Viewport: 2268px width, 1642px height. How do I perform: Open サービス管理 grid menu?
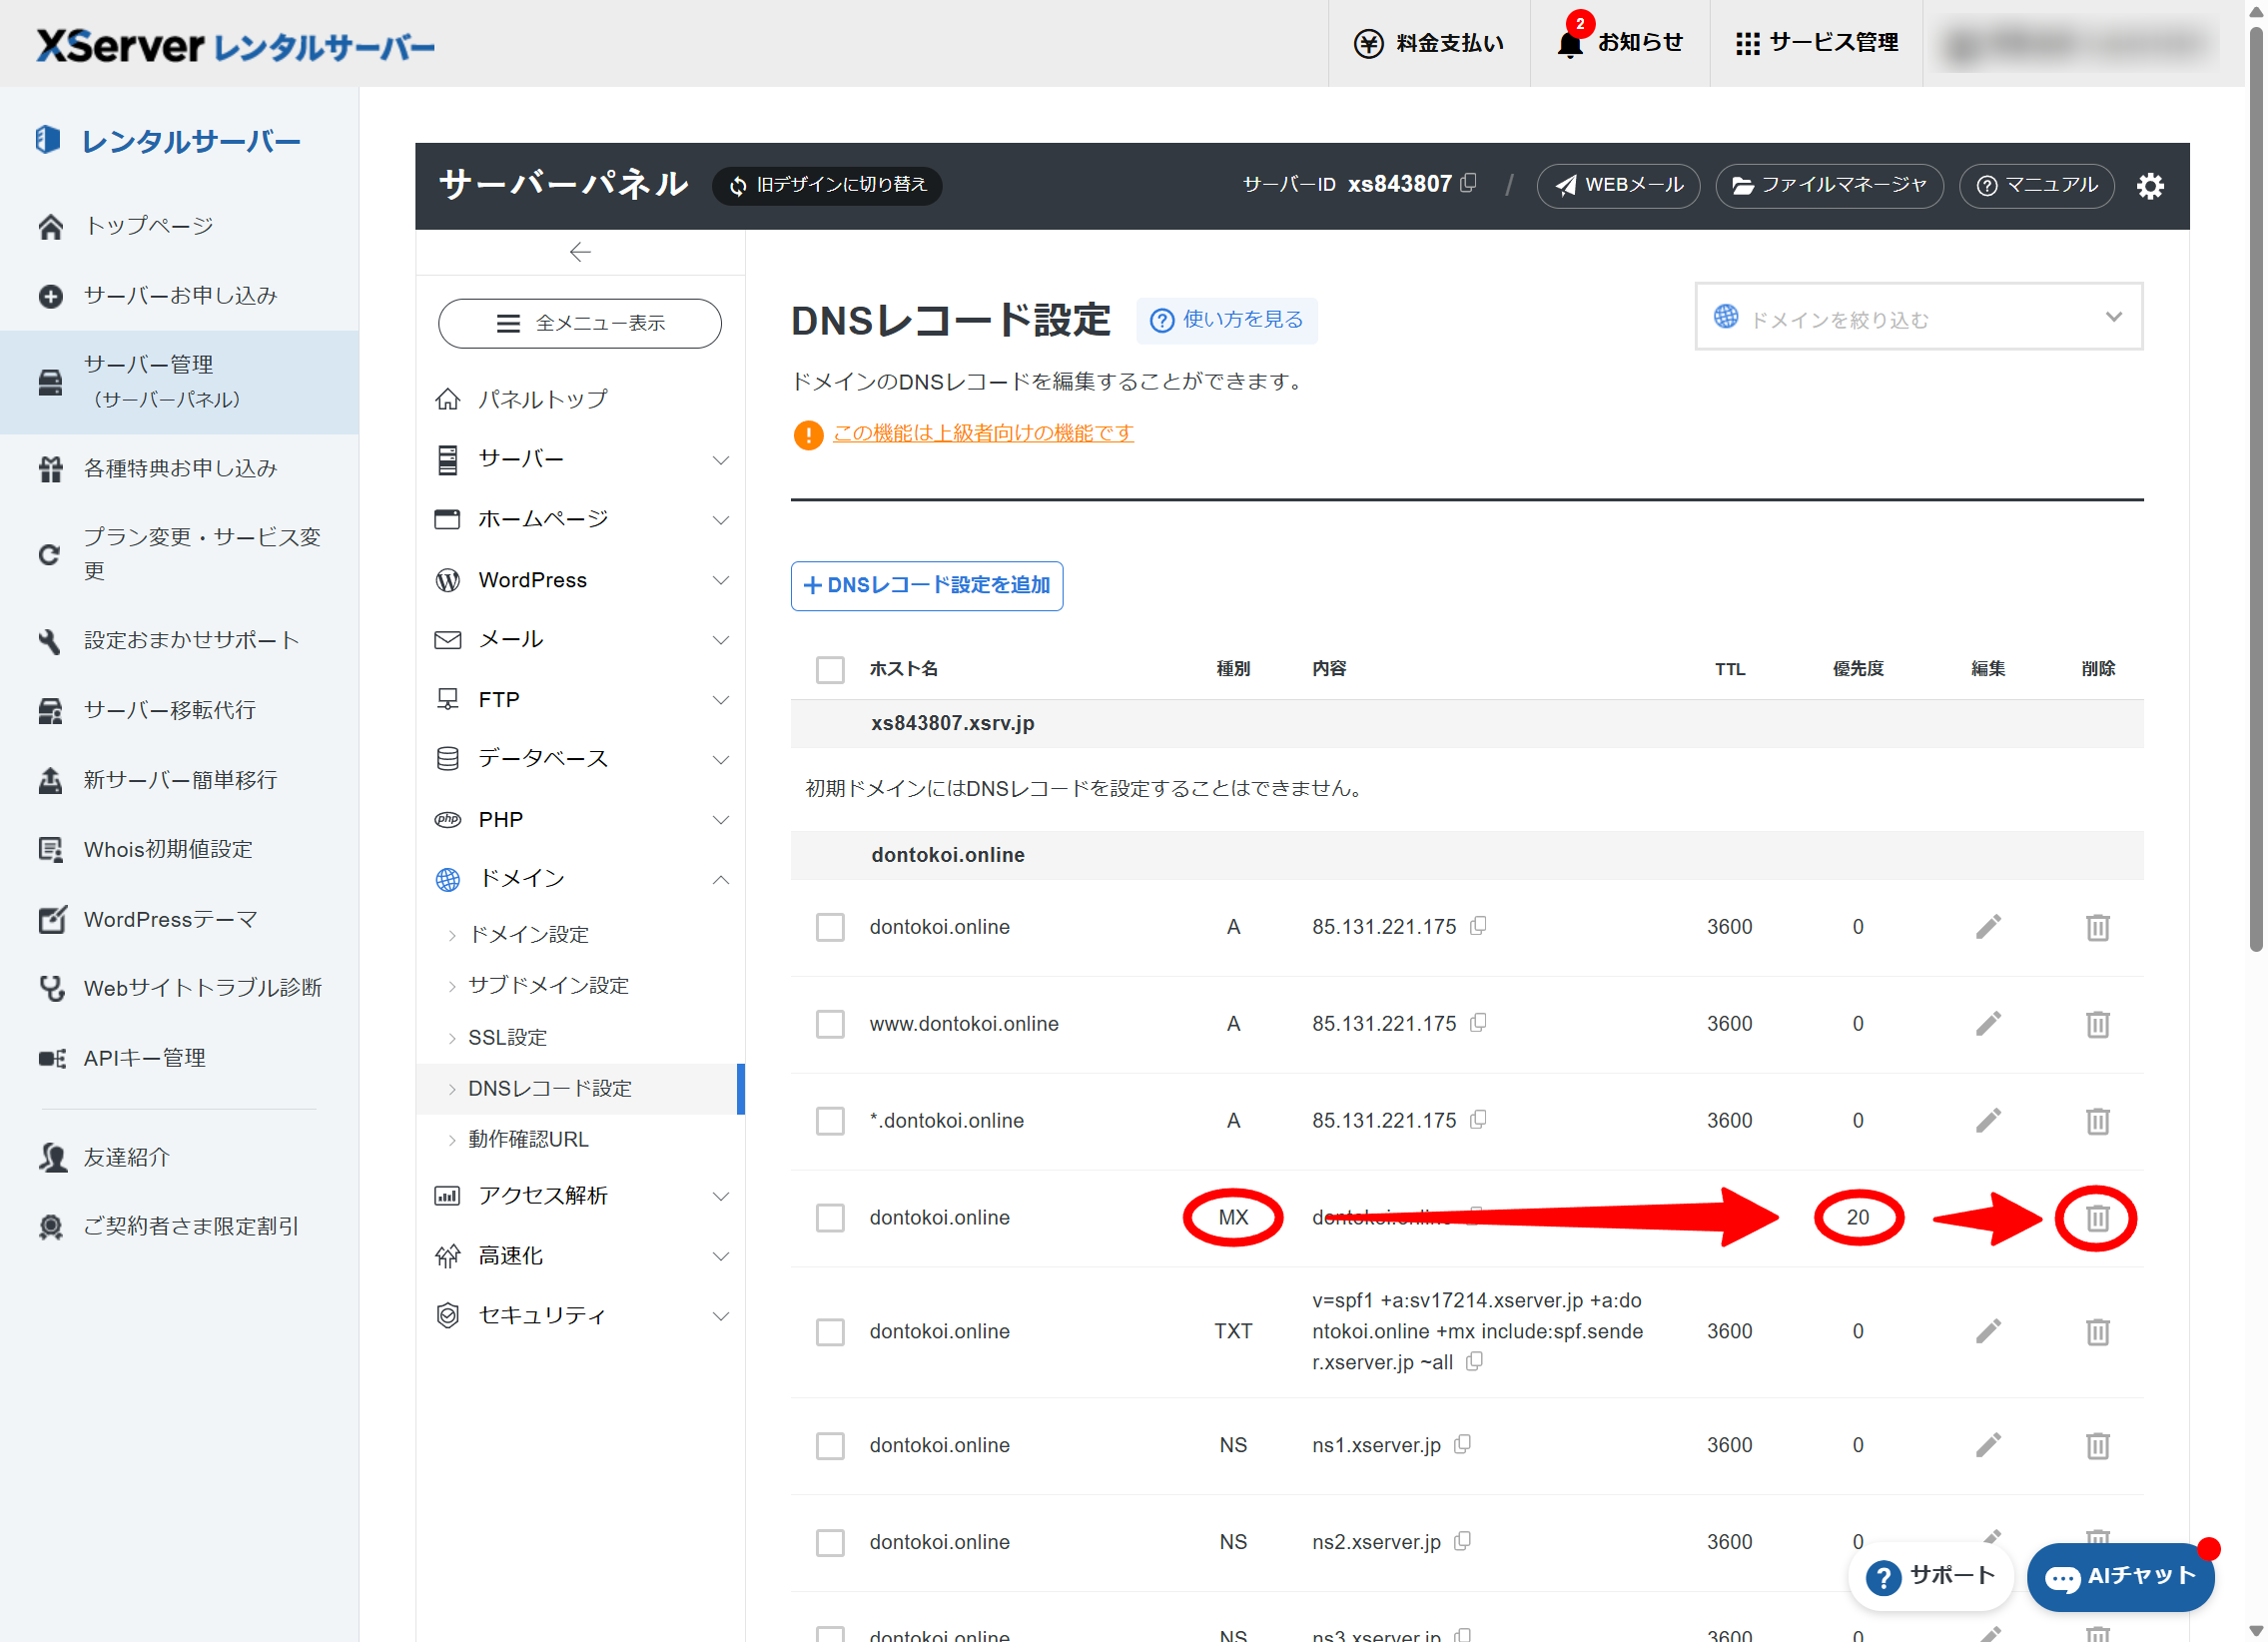point(1816,43)
